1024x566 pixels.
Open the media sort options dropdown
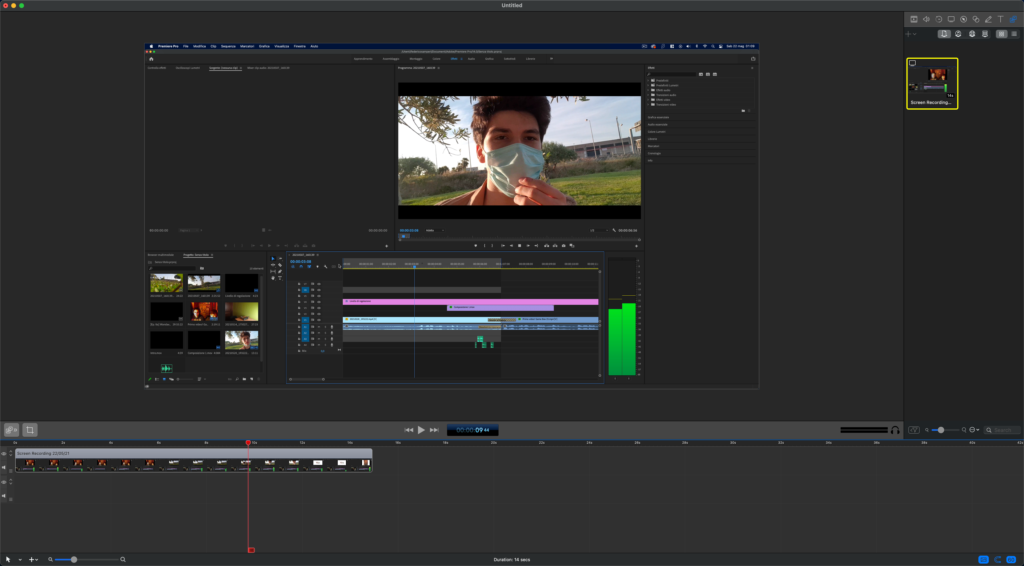click(x=974, y=430)
